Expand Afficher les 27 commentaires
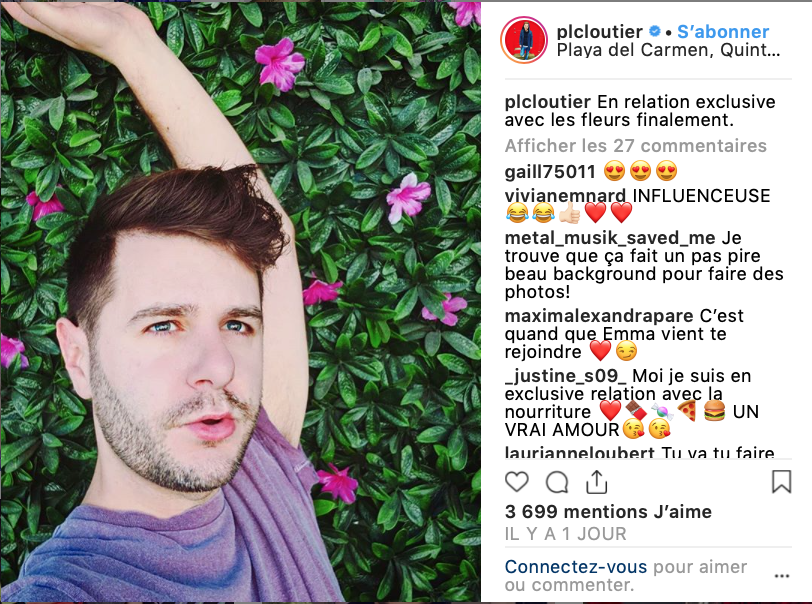Image resolution: width=812 pixels, height=604 pixels. (x=635, y=146)
